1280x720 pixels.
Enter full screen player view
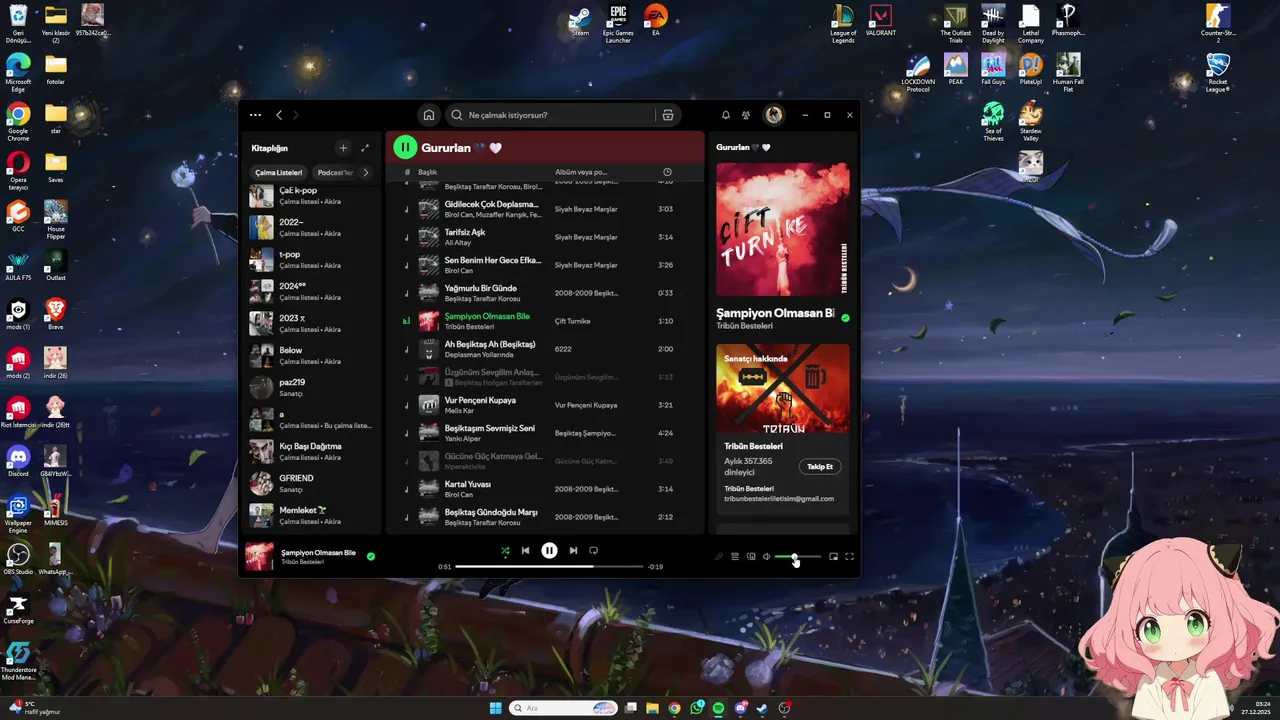[850, 557]
